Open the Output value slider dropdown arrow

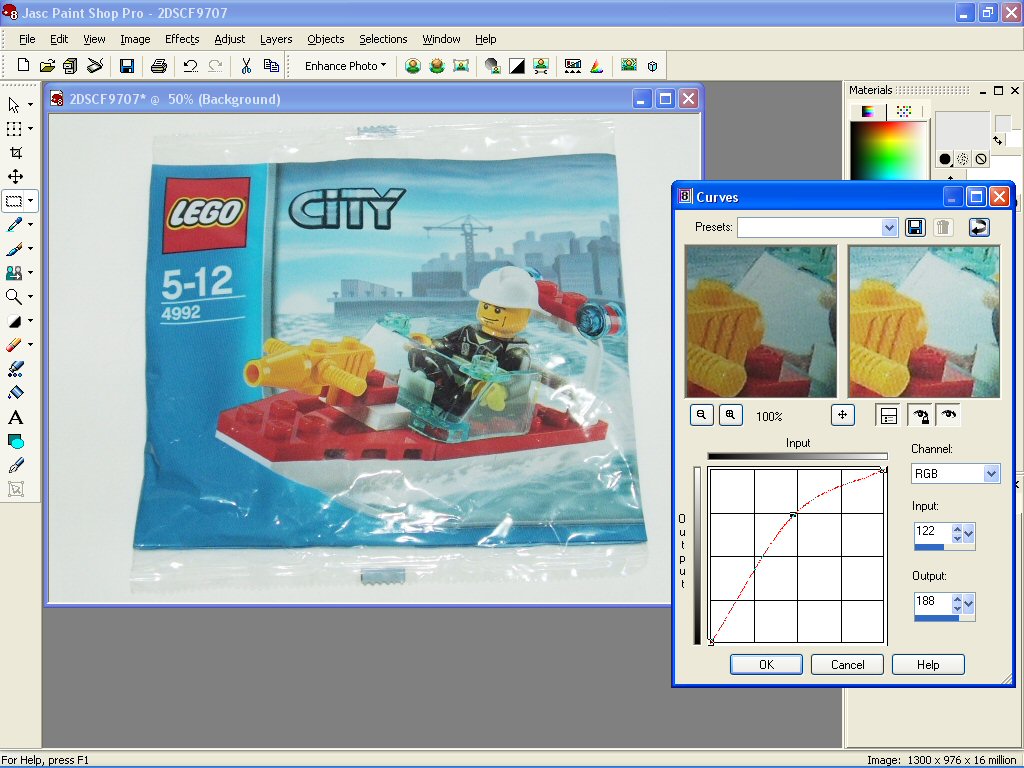[x=968, y=605]
